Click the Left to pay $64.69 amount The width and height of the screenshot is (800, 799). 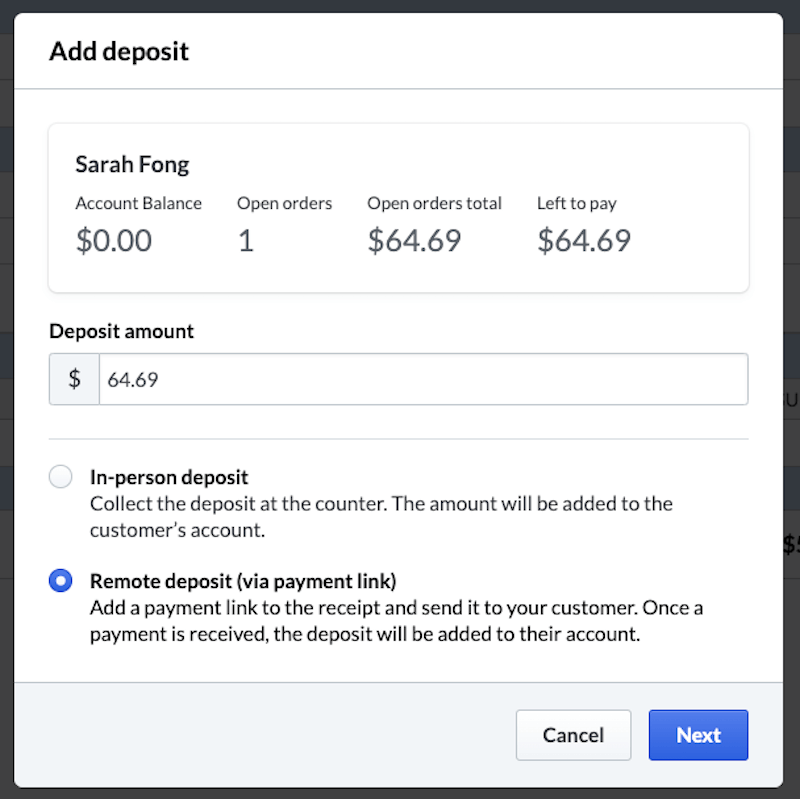(x=584, y=241)
